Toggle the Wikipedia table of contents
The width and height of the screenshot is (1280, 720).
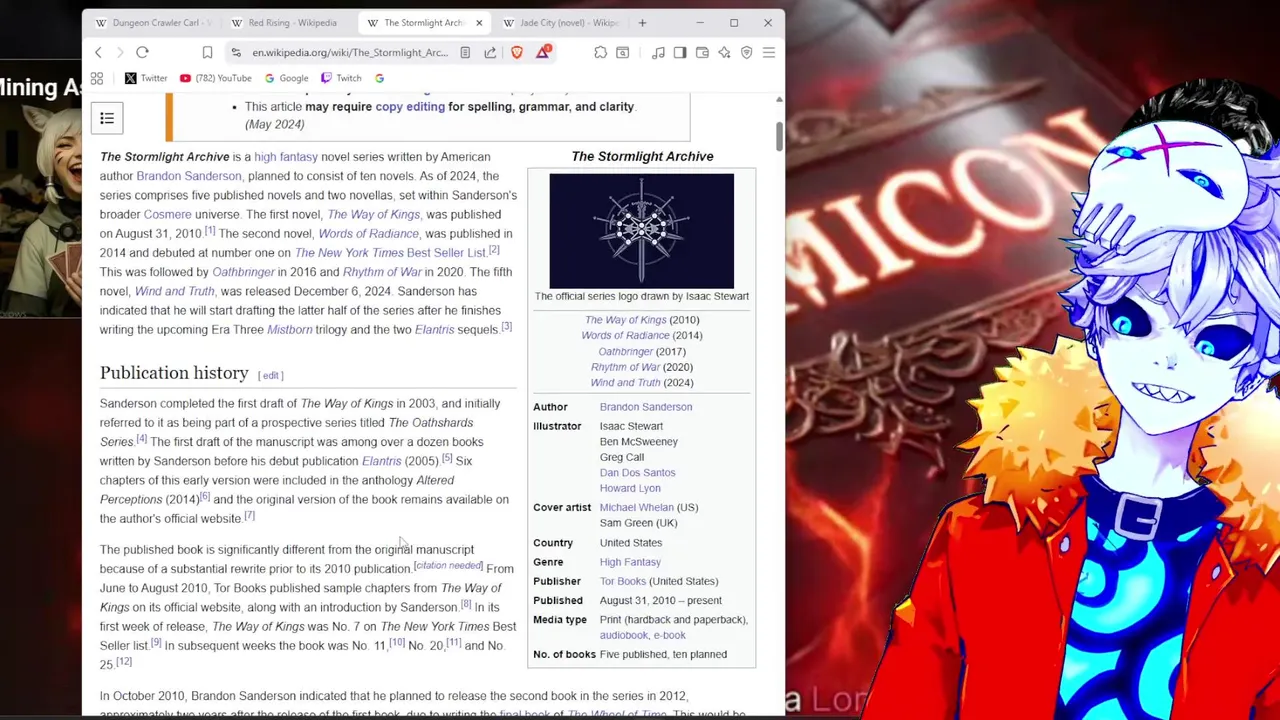click(x=107, y=118)
